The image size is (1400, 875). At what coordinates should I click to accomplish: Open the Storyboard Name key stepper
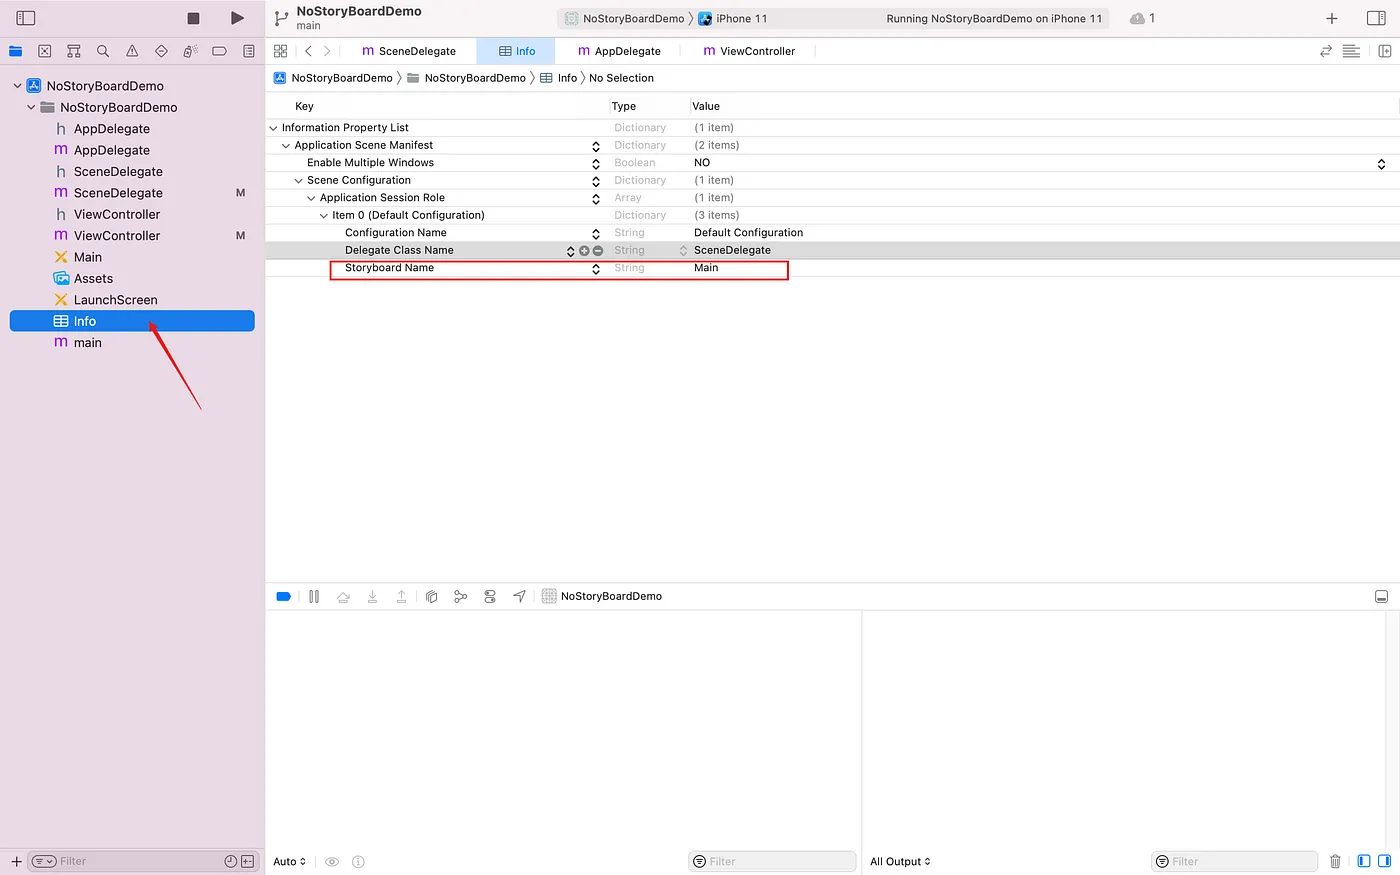(x=596, y=268)
